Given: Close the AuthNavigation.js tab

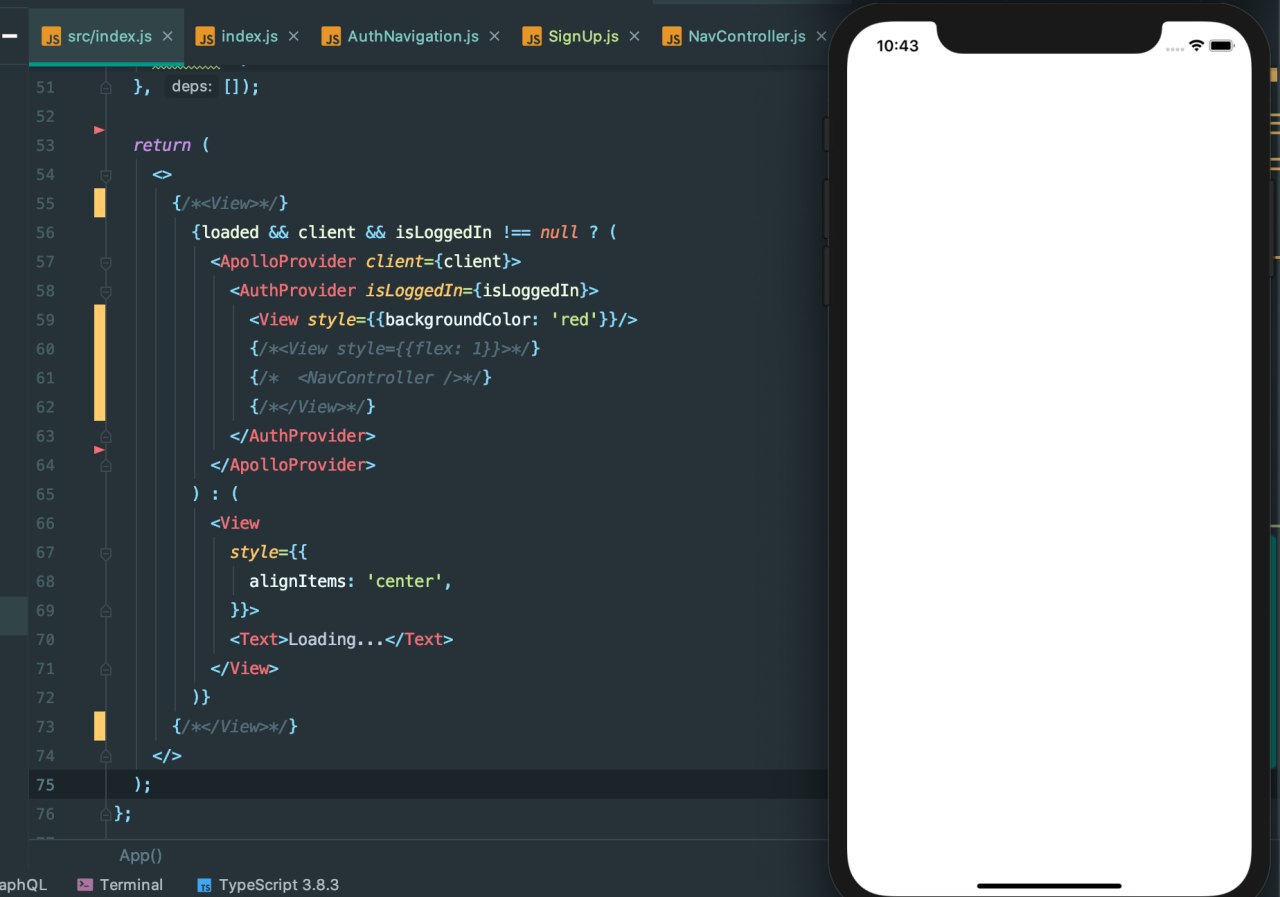Looking at the screenshot, I should (494, 36).
